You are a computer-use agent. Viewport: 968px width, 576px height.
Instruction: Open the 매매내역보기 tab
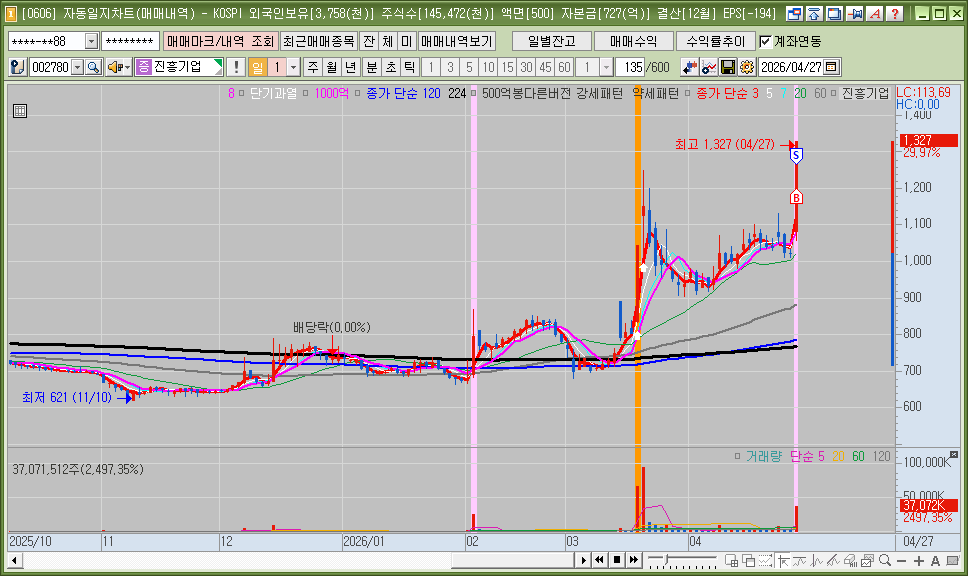coord(457,41)
